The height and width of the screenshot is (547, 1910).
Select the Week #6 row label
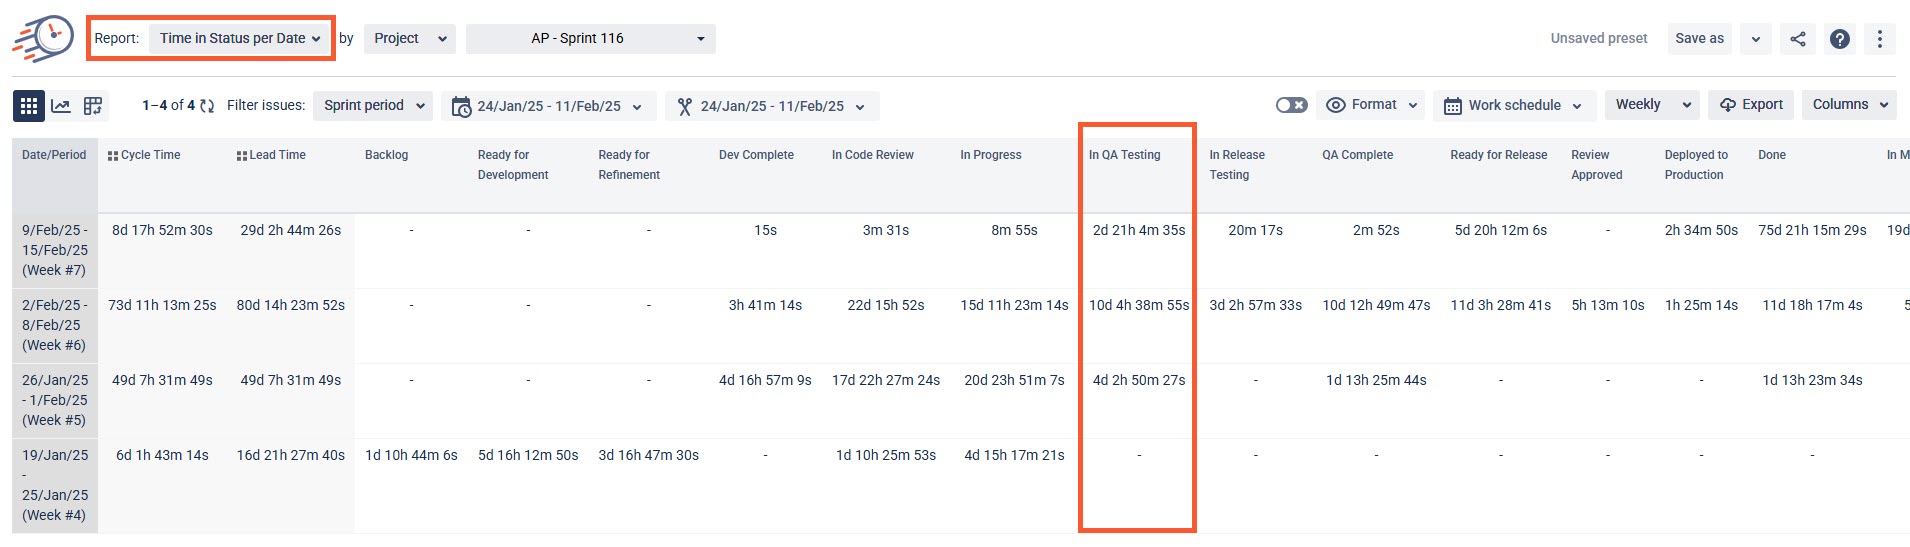coord(55,325)
